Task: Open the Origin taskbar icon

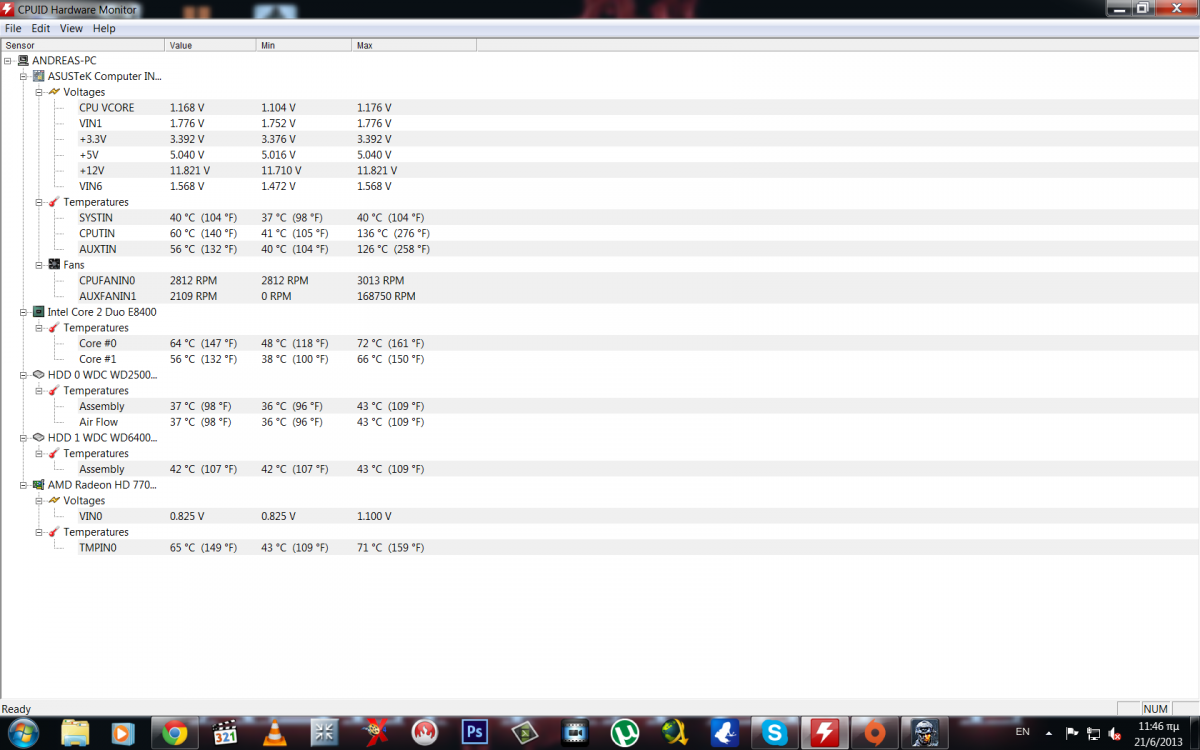Action: coord(875,733)
